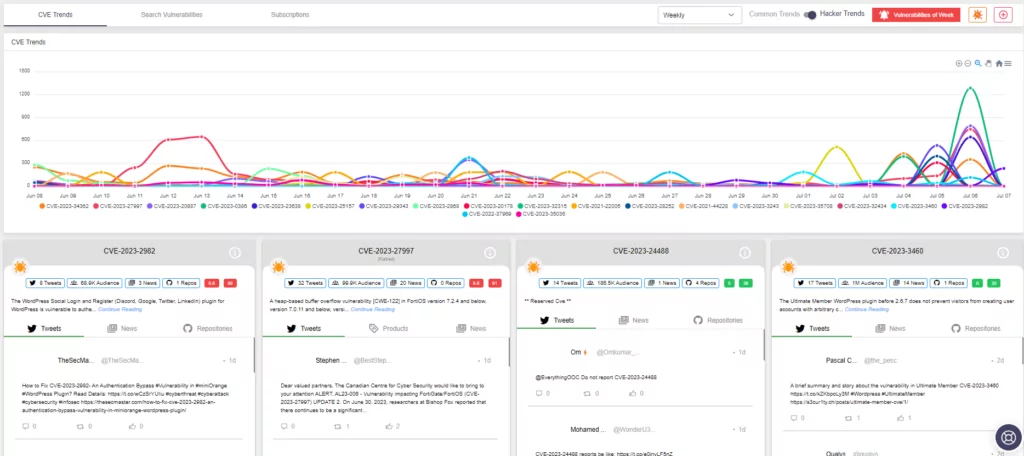Open Products tab in CVE-2023-27997 card
The width and height of the screenshot is (1024, 456).
pos(388,329)
